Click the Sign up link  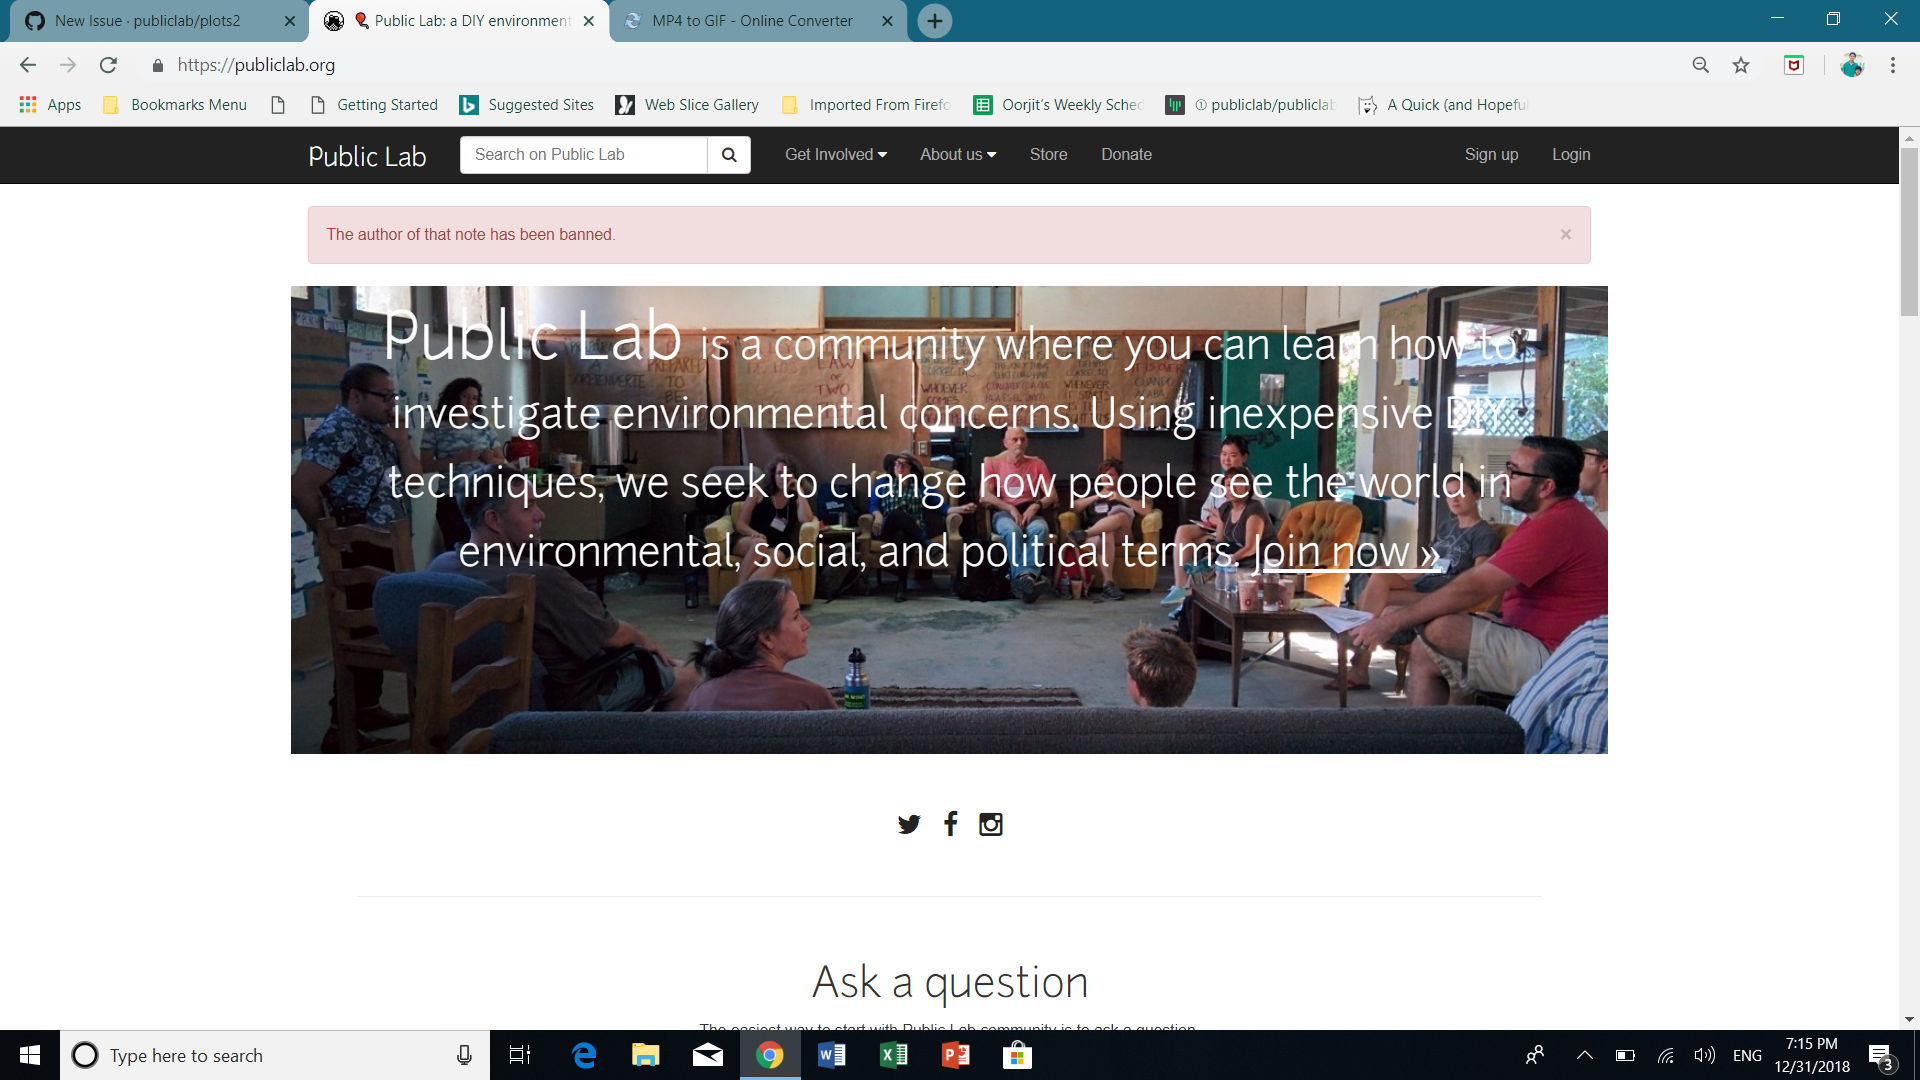coord(1491,154)
